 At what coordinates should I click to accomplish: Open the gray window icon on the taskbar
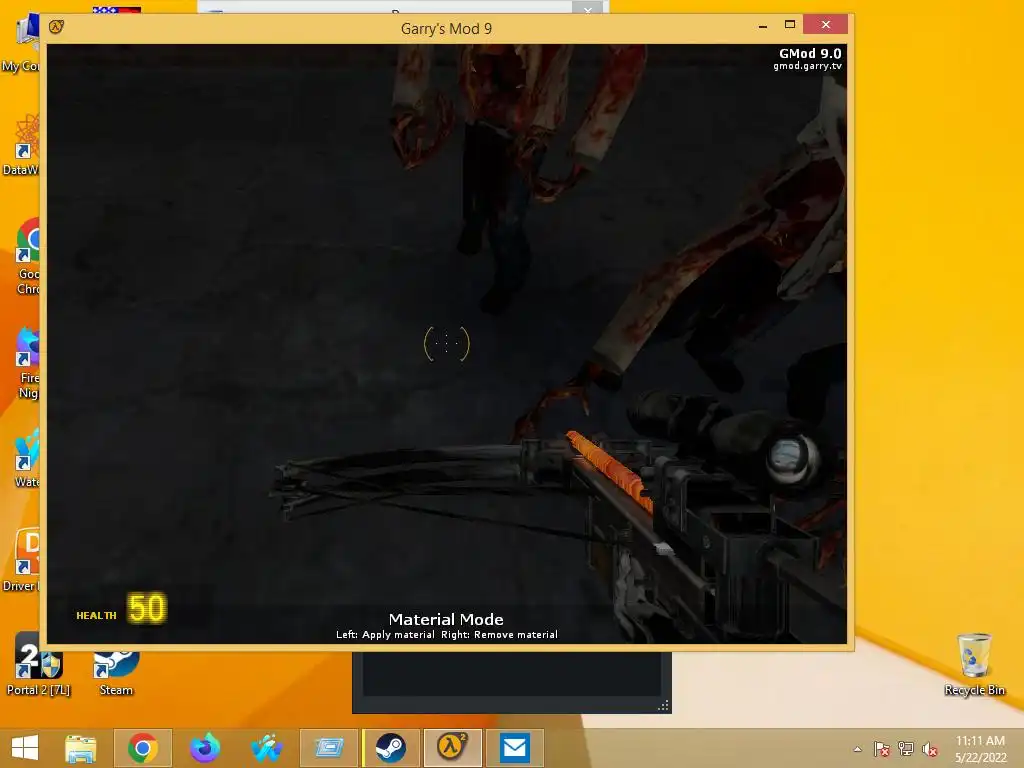(x=329, y=748)
